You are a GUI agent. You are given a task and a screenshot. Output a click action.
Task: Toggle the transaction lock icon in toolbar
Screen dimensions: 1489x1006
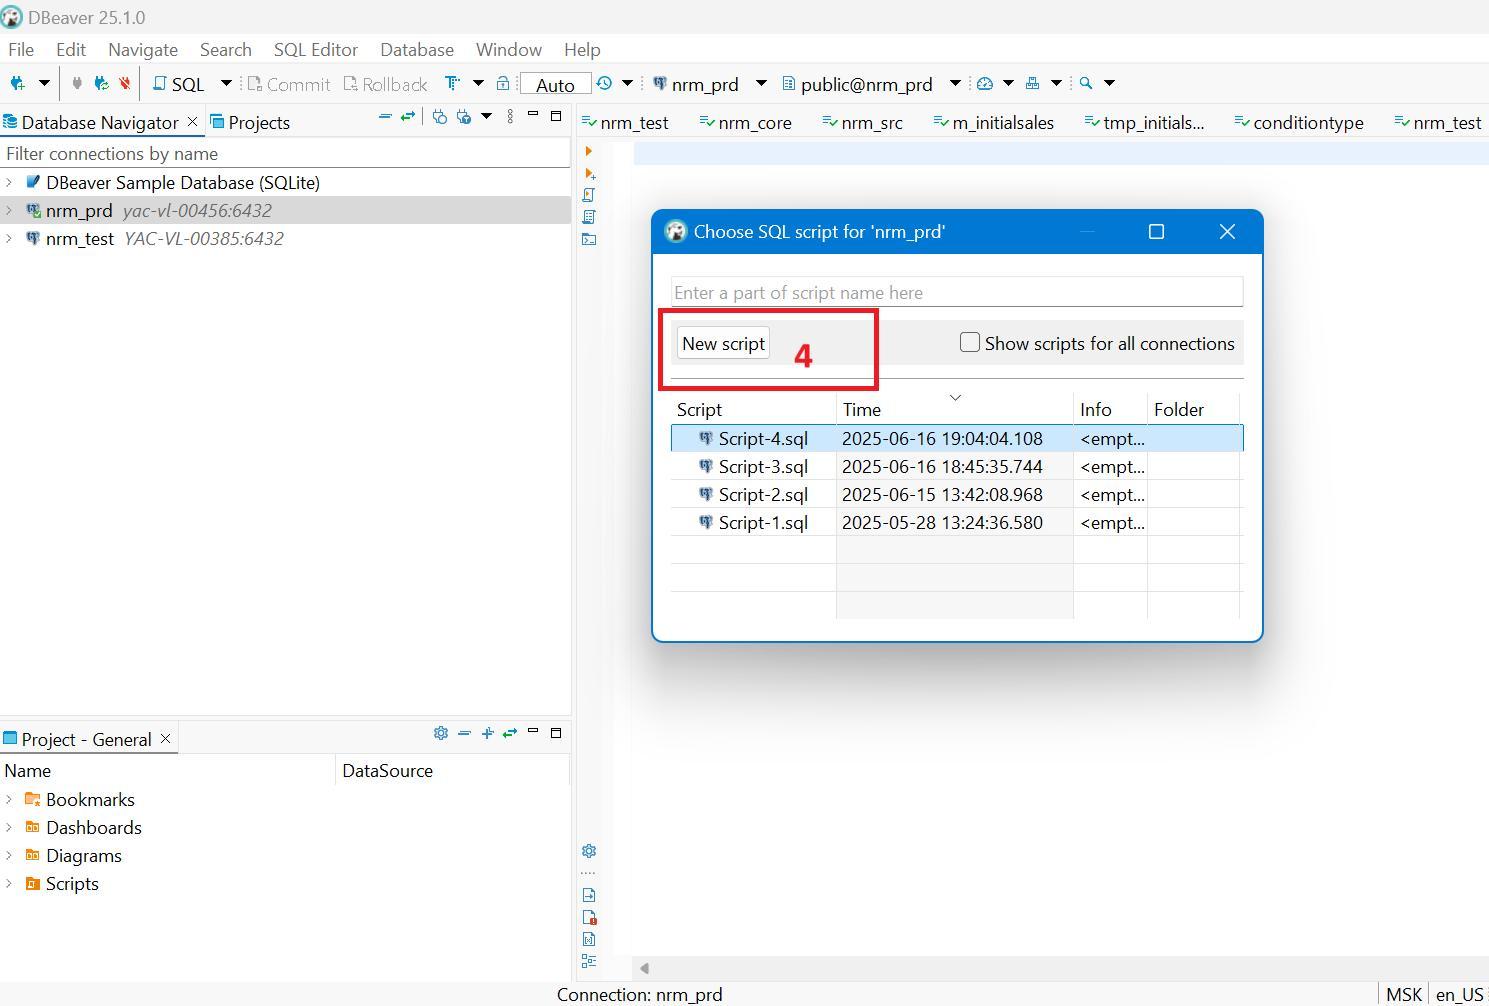click(503, 84)
